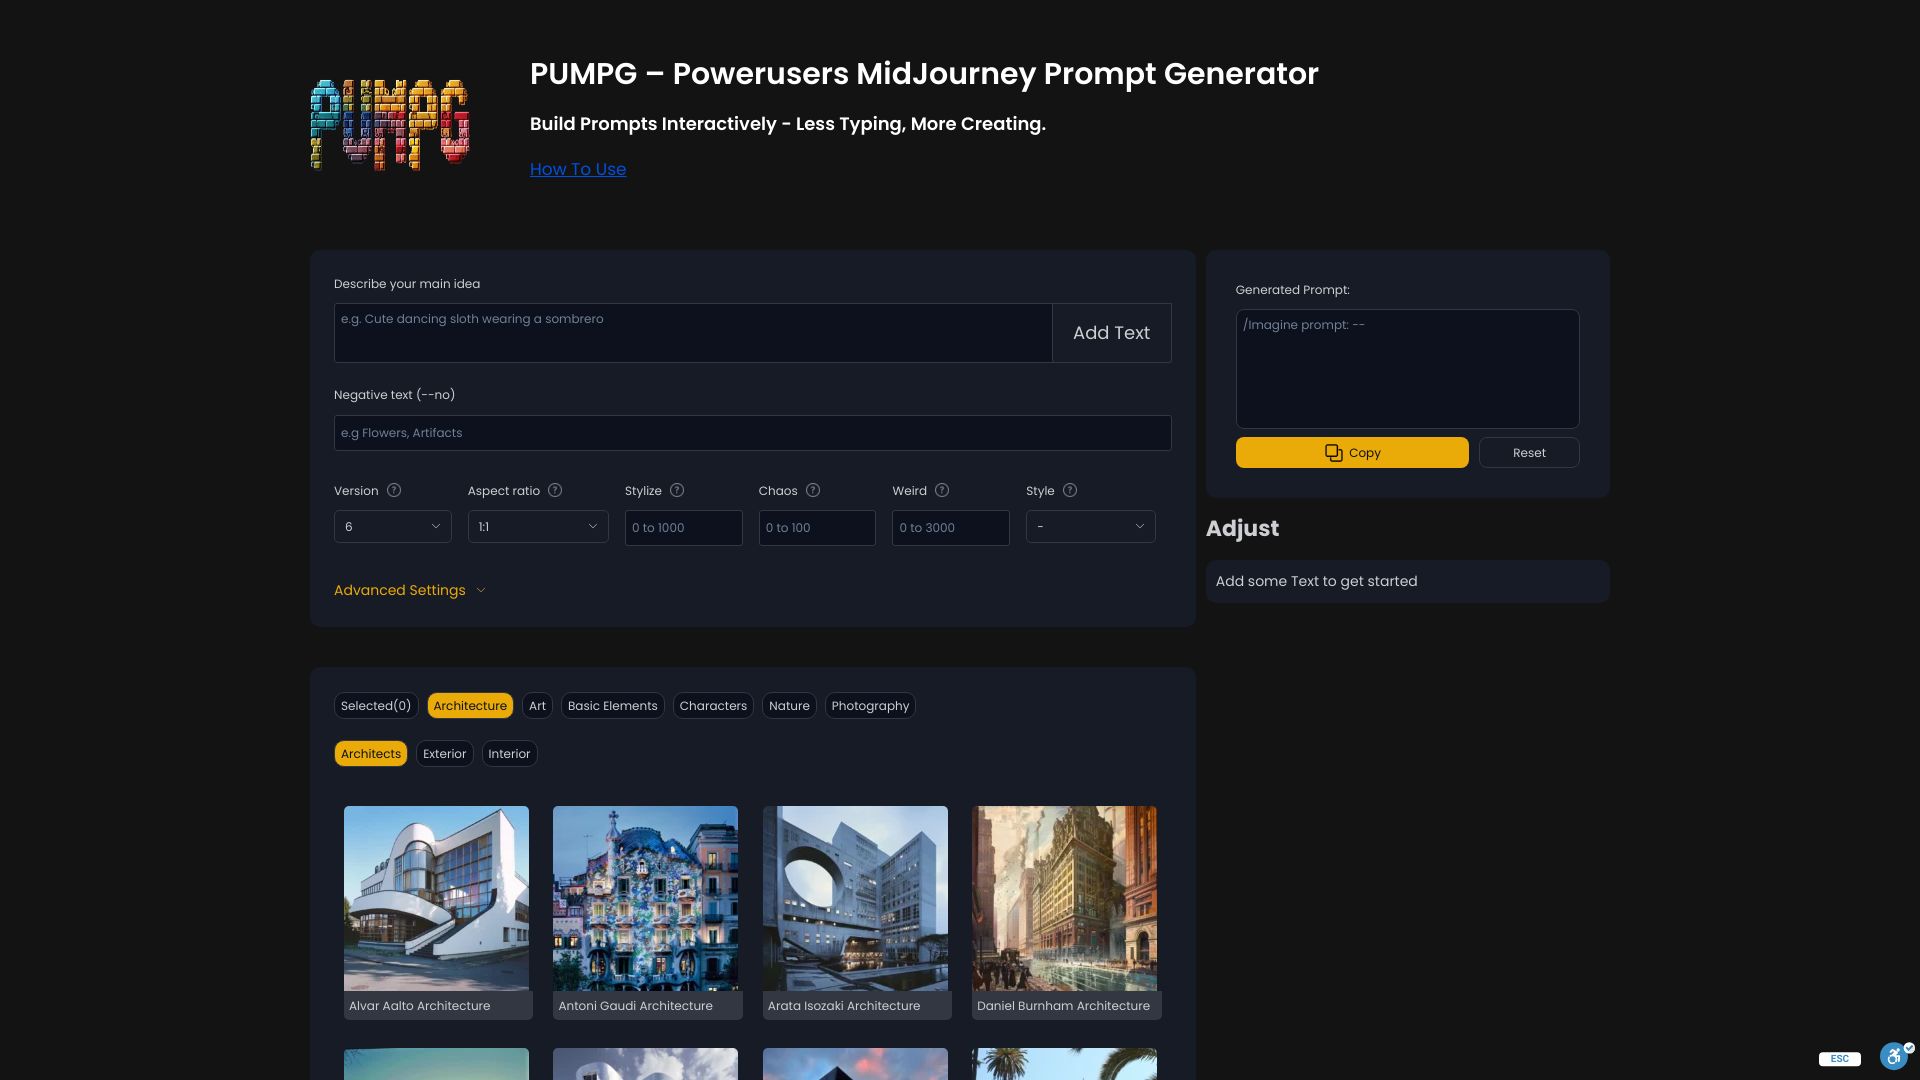Open the Stylize help tooltip
This screenshot has height=1080, width=1920.
click(x=677, y=490)
